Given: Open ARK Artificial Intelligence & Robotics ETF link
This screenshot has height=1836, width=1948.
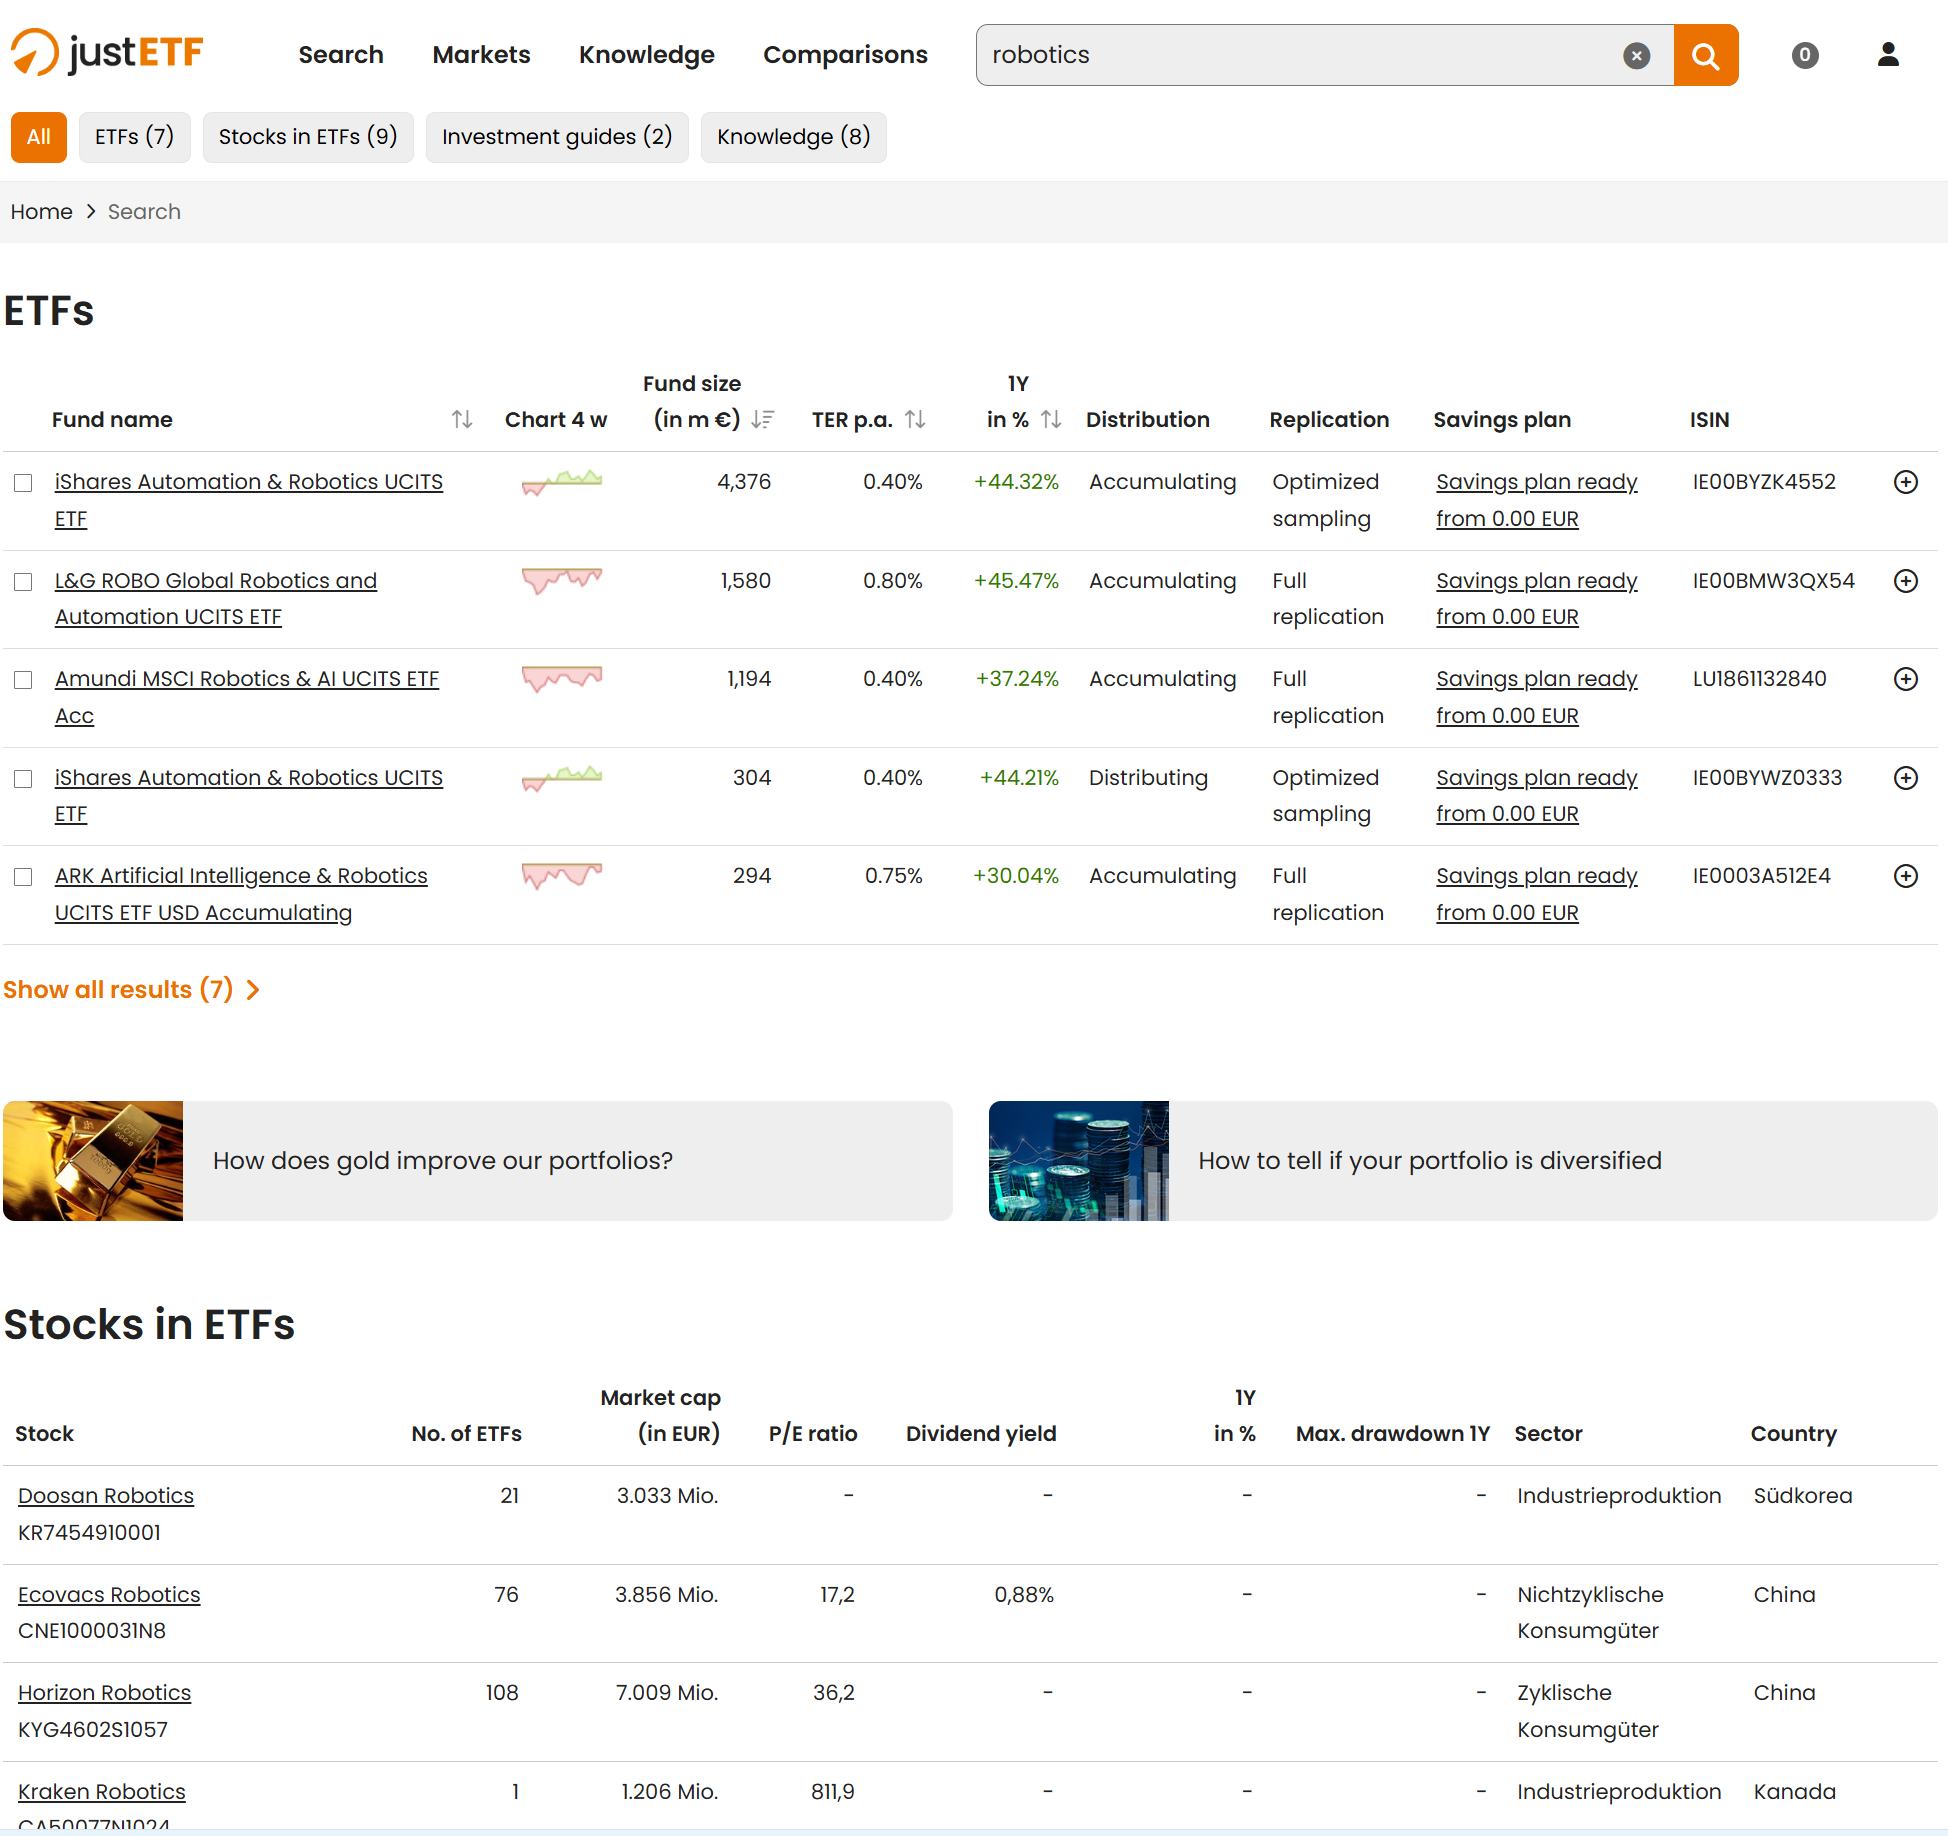Looking at the screenshot, I should coord(241,894).
